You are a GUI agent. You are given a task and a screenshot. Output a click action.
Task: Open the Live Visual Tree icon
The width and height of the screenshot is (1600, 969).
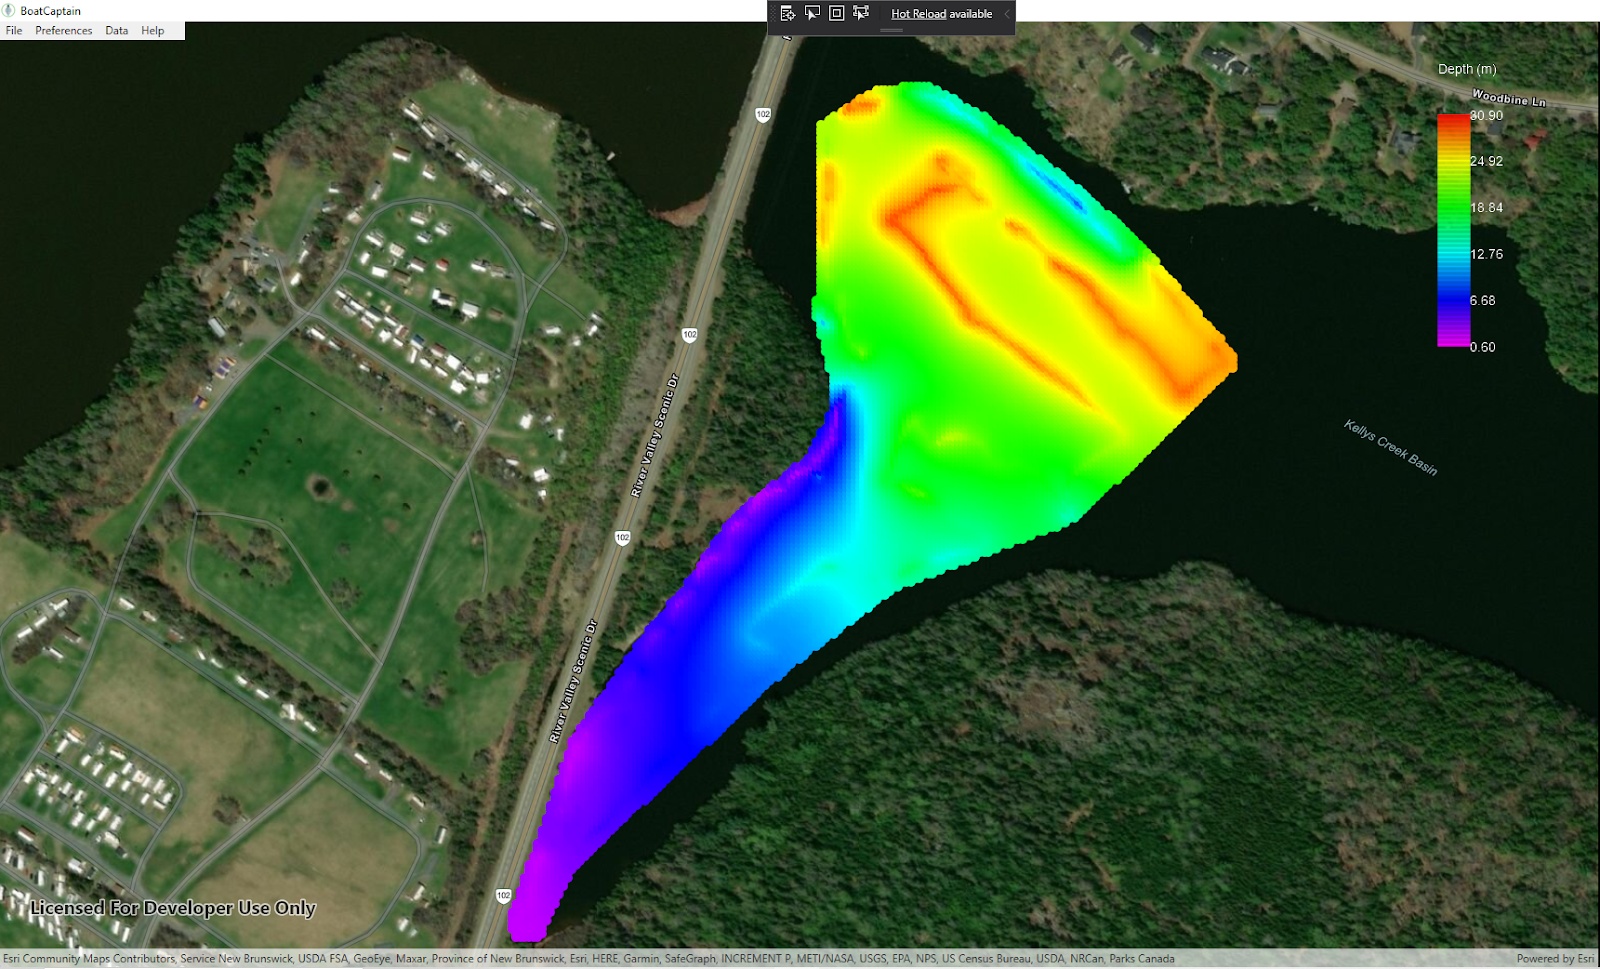pyautogui.click(x=787, y=13)
